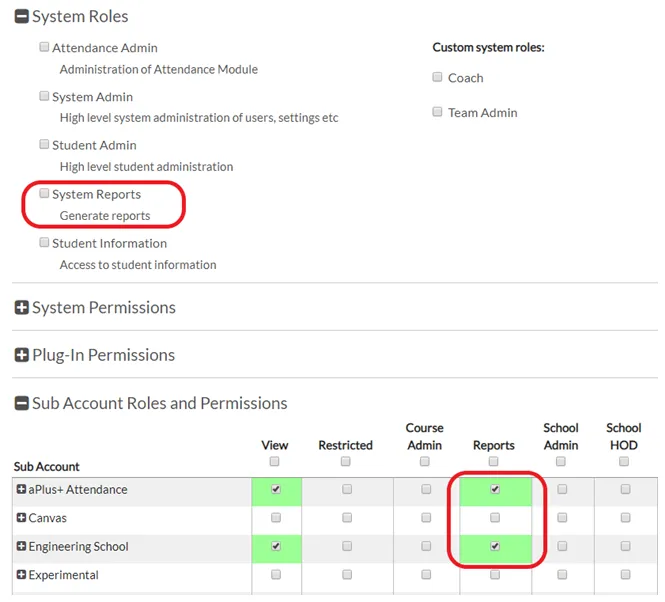
Task: Check the Coach custom role
Action: tap(437, 77)
